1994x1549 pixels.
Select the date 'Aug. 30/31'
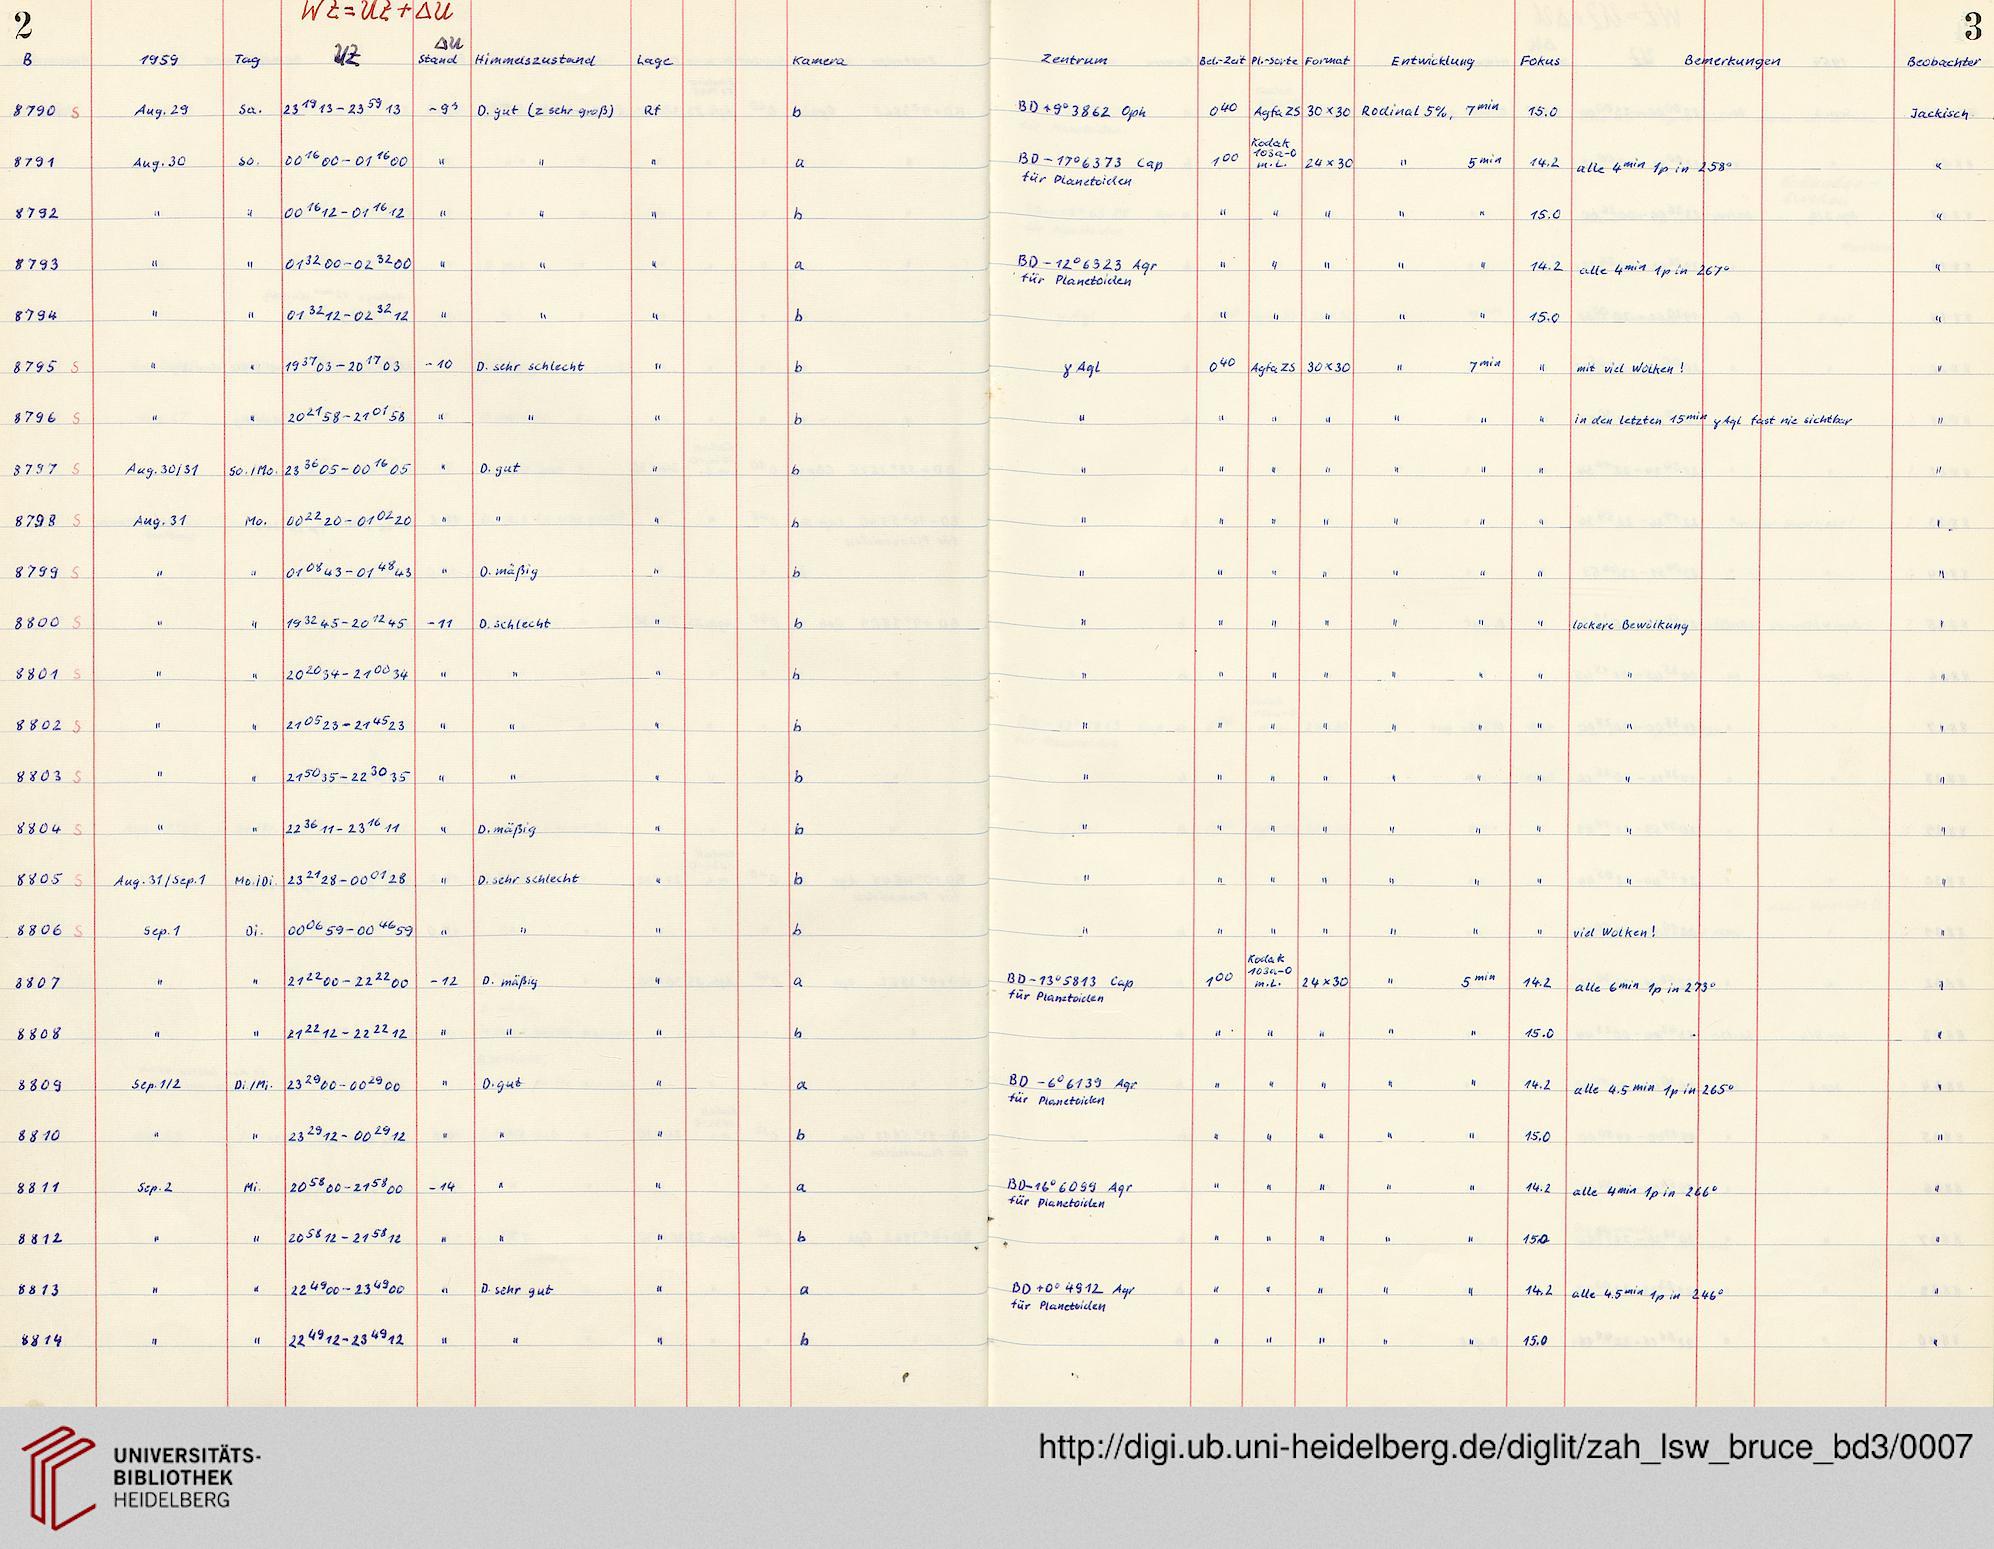(x=162, y=469)
